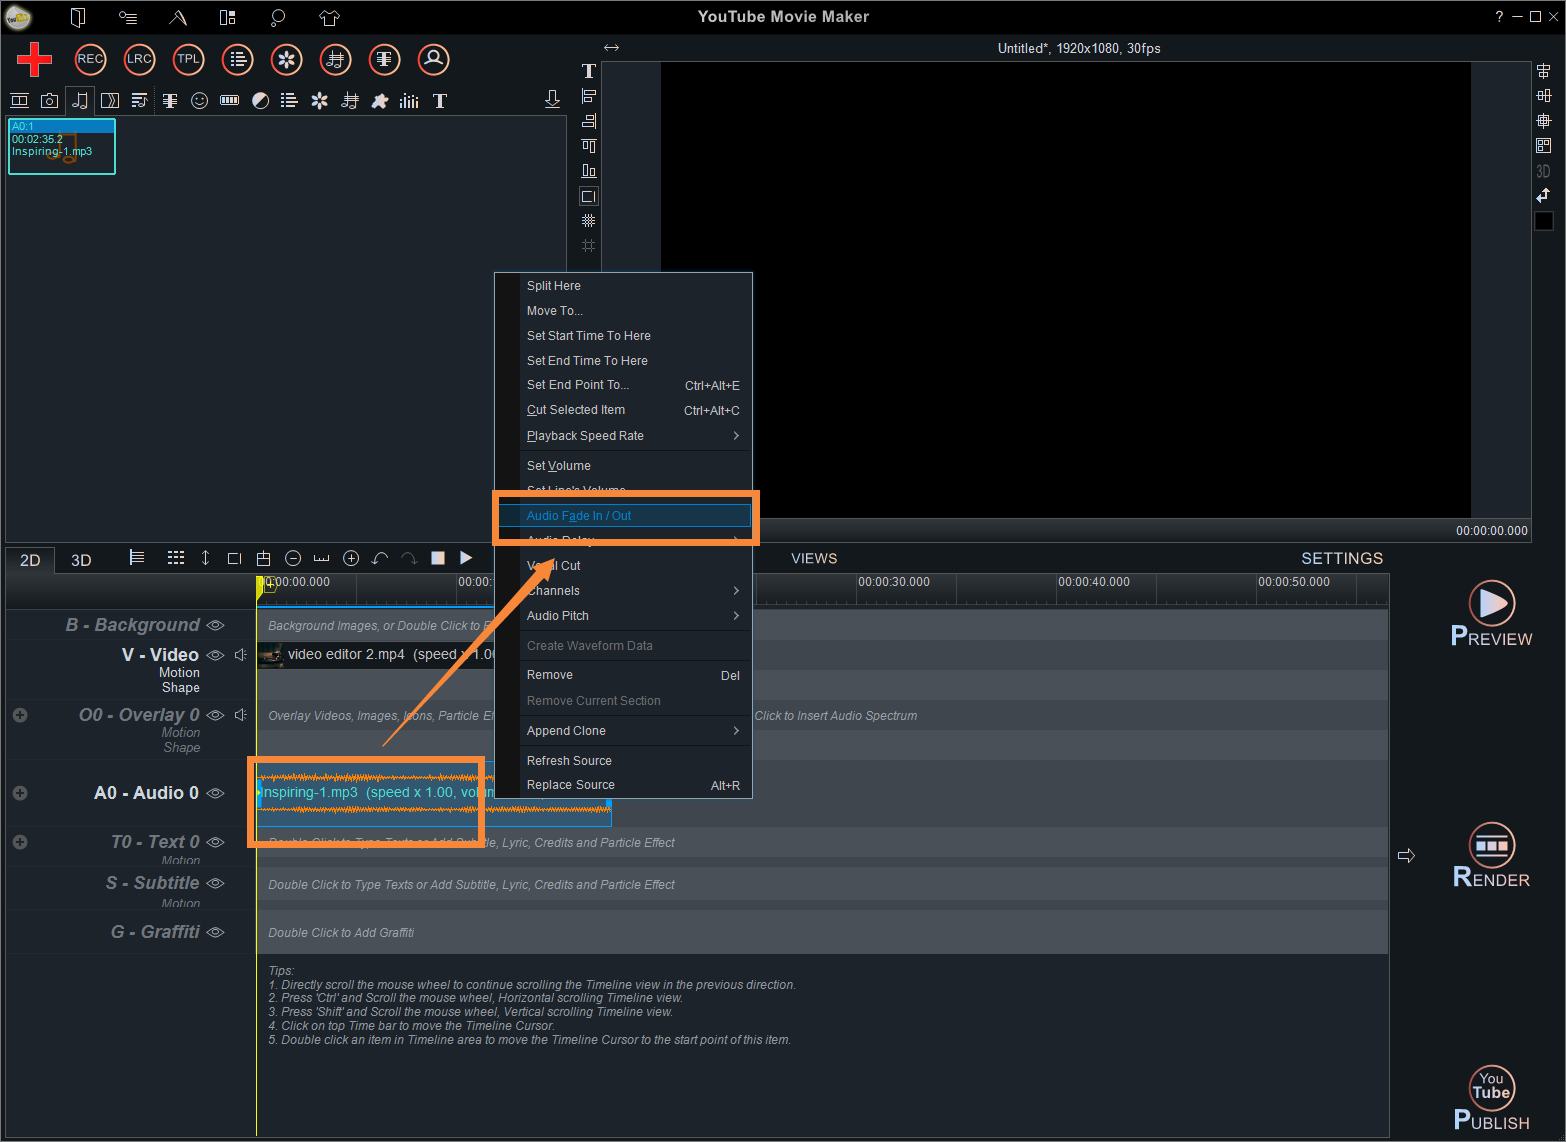The image size is (1566, 1142).
Task: Click the half-shaded circle filter icon
Action: [260, 101]
